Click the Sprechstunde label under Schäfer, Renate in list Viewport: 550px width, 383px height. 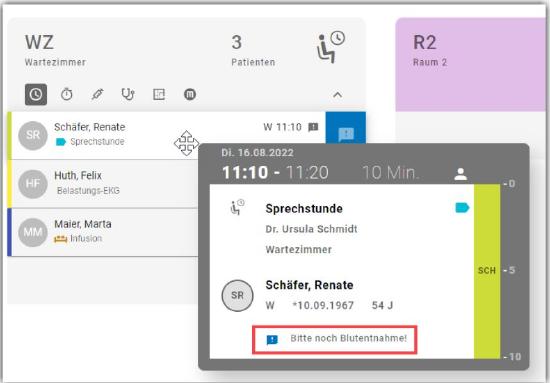click(x=97, y=142)
